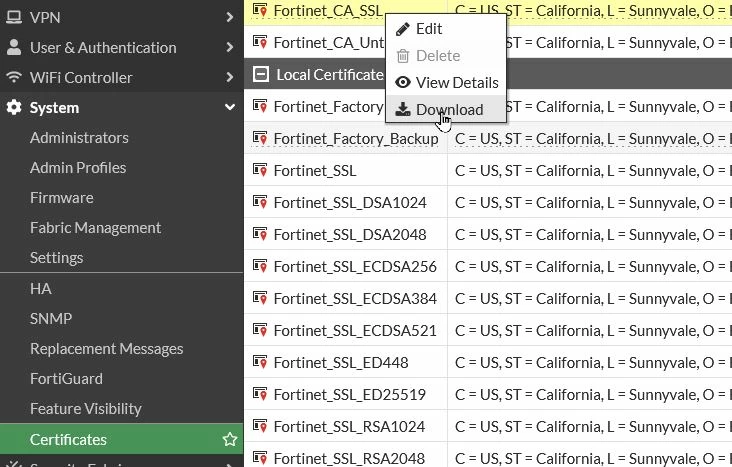Click the certificate icon beside Fortinet_SSL_ECDSA521
This screenshot has width=732, height=467.
pos(260,330)
